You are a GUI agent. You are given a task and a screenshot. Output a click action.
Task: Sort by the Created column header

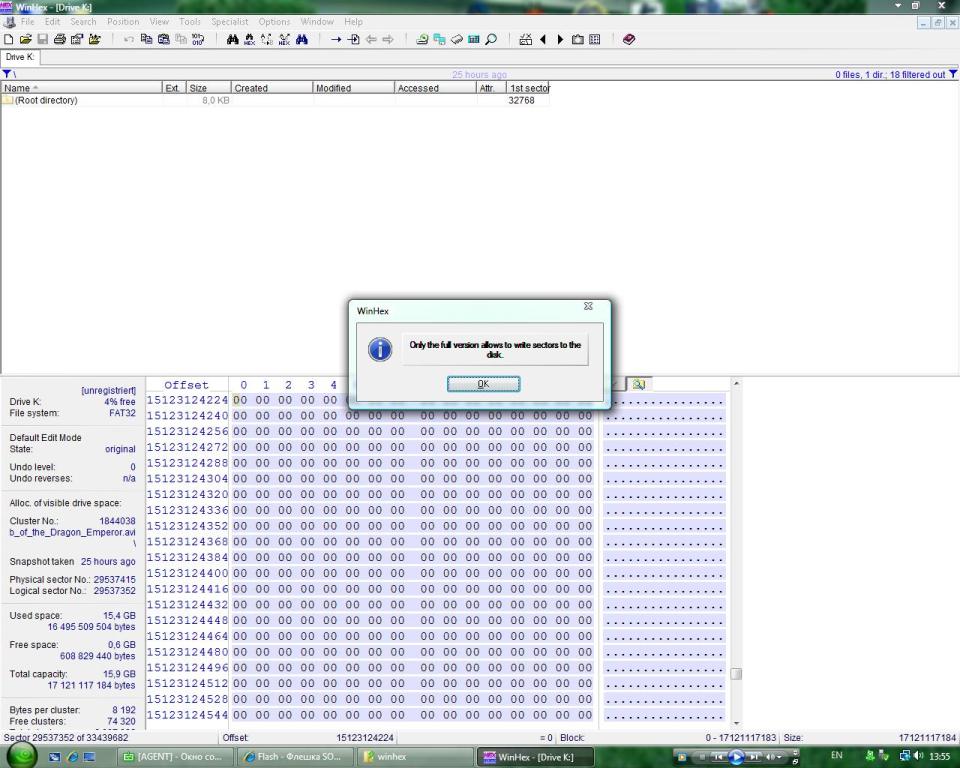[272, 88]
